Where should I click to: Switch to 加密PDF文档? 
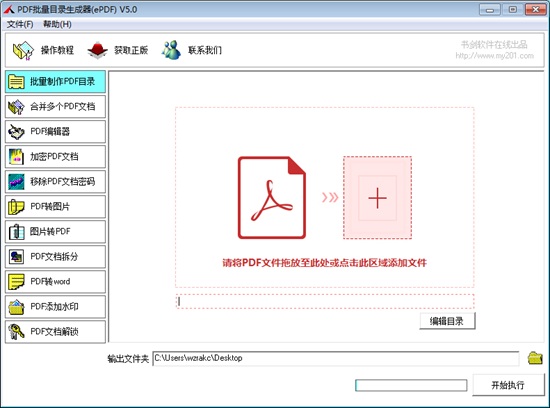pyautogui.click(x=55, y=157)
